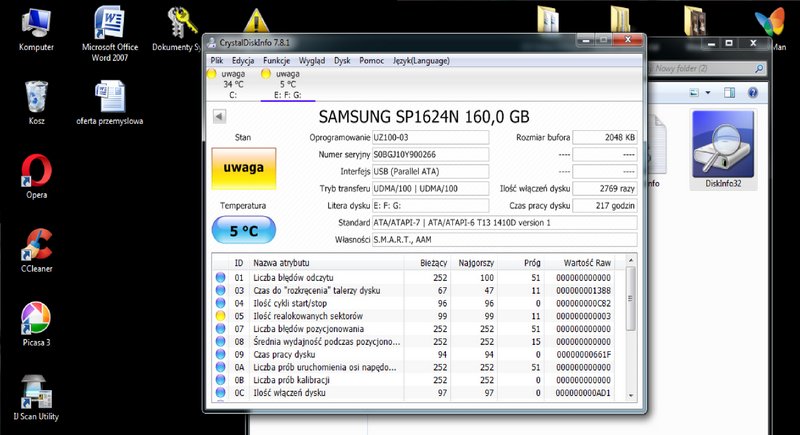Click the Standard field ATA/ATAPI-7
Screen dimensions: 800x435
click(505, 222)
